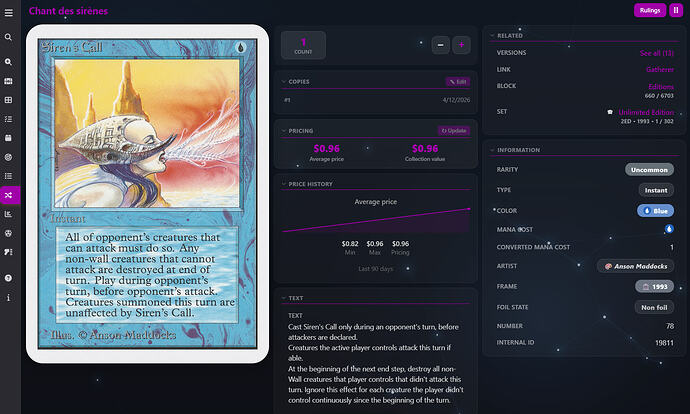Click the 660 / 6703 block count
This screenshot has height=414, width=690.
click(659, 95)
